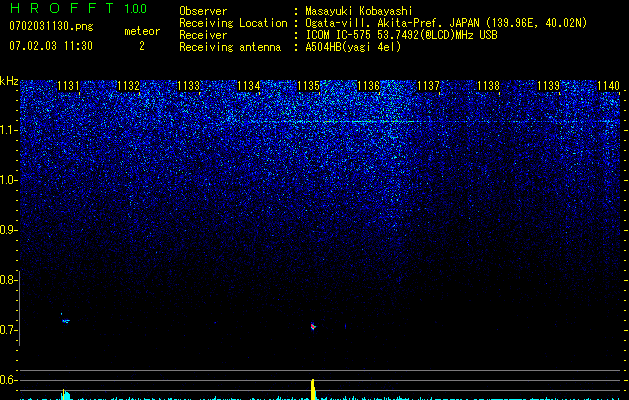Click the meteor count label
The image size is (629, 400).
point(142,31)
